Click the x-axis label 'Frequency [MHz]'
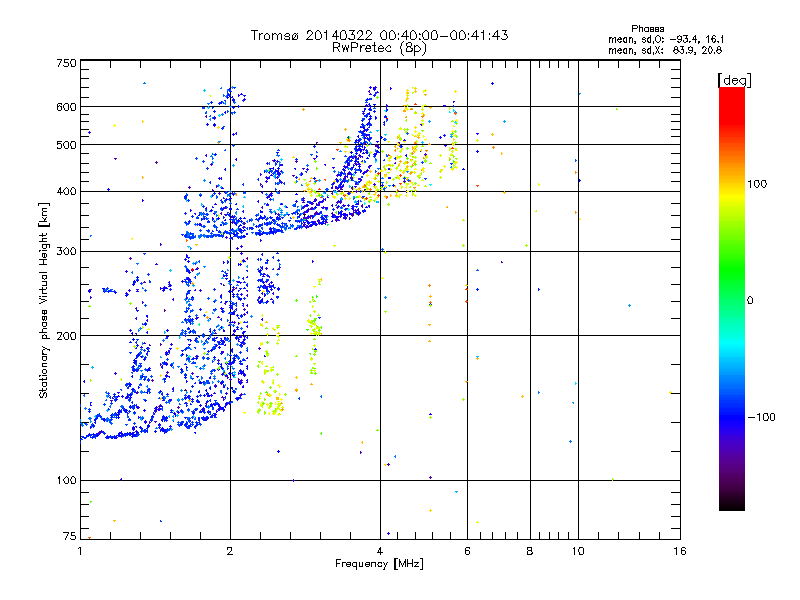The height and width of the screenshot is (600, 800). [379, 564]
